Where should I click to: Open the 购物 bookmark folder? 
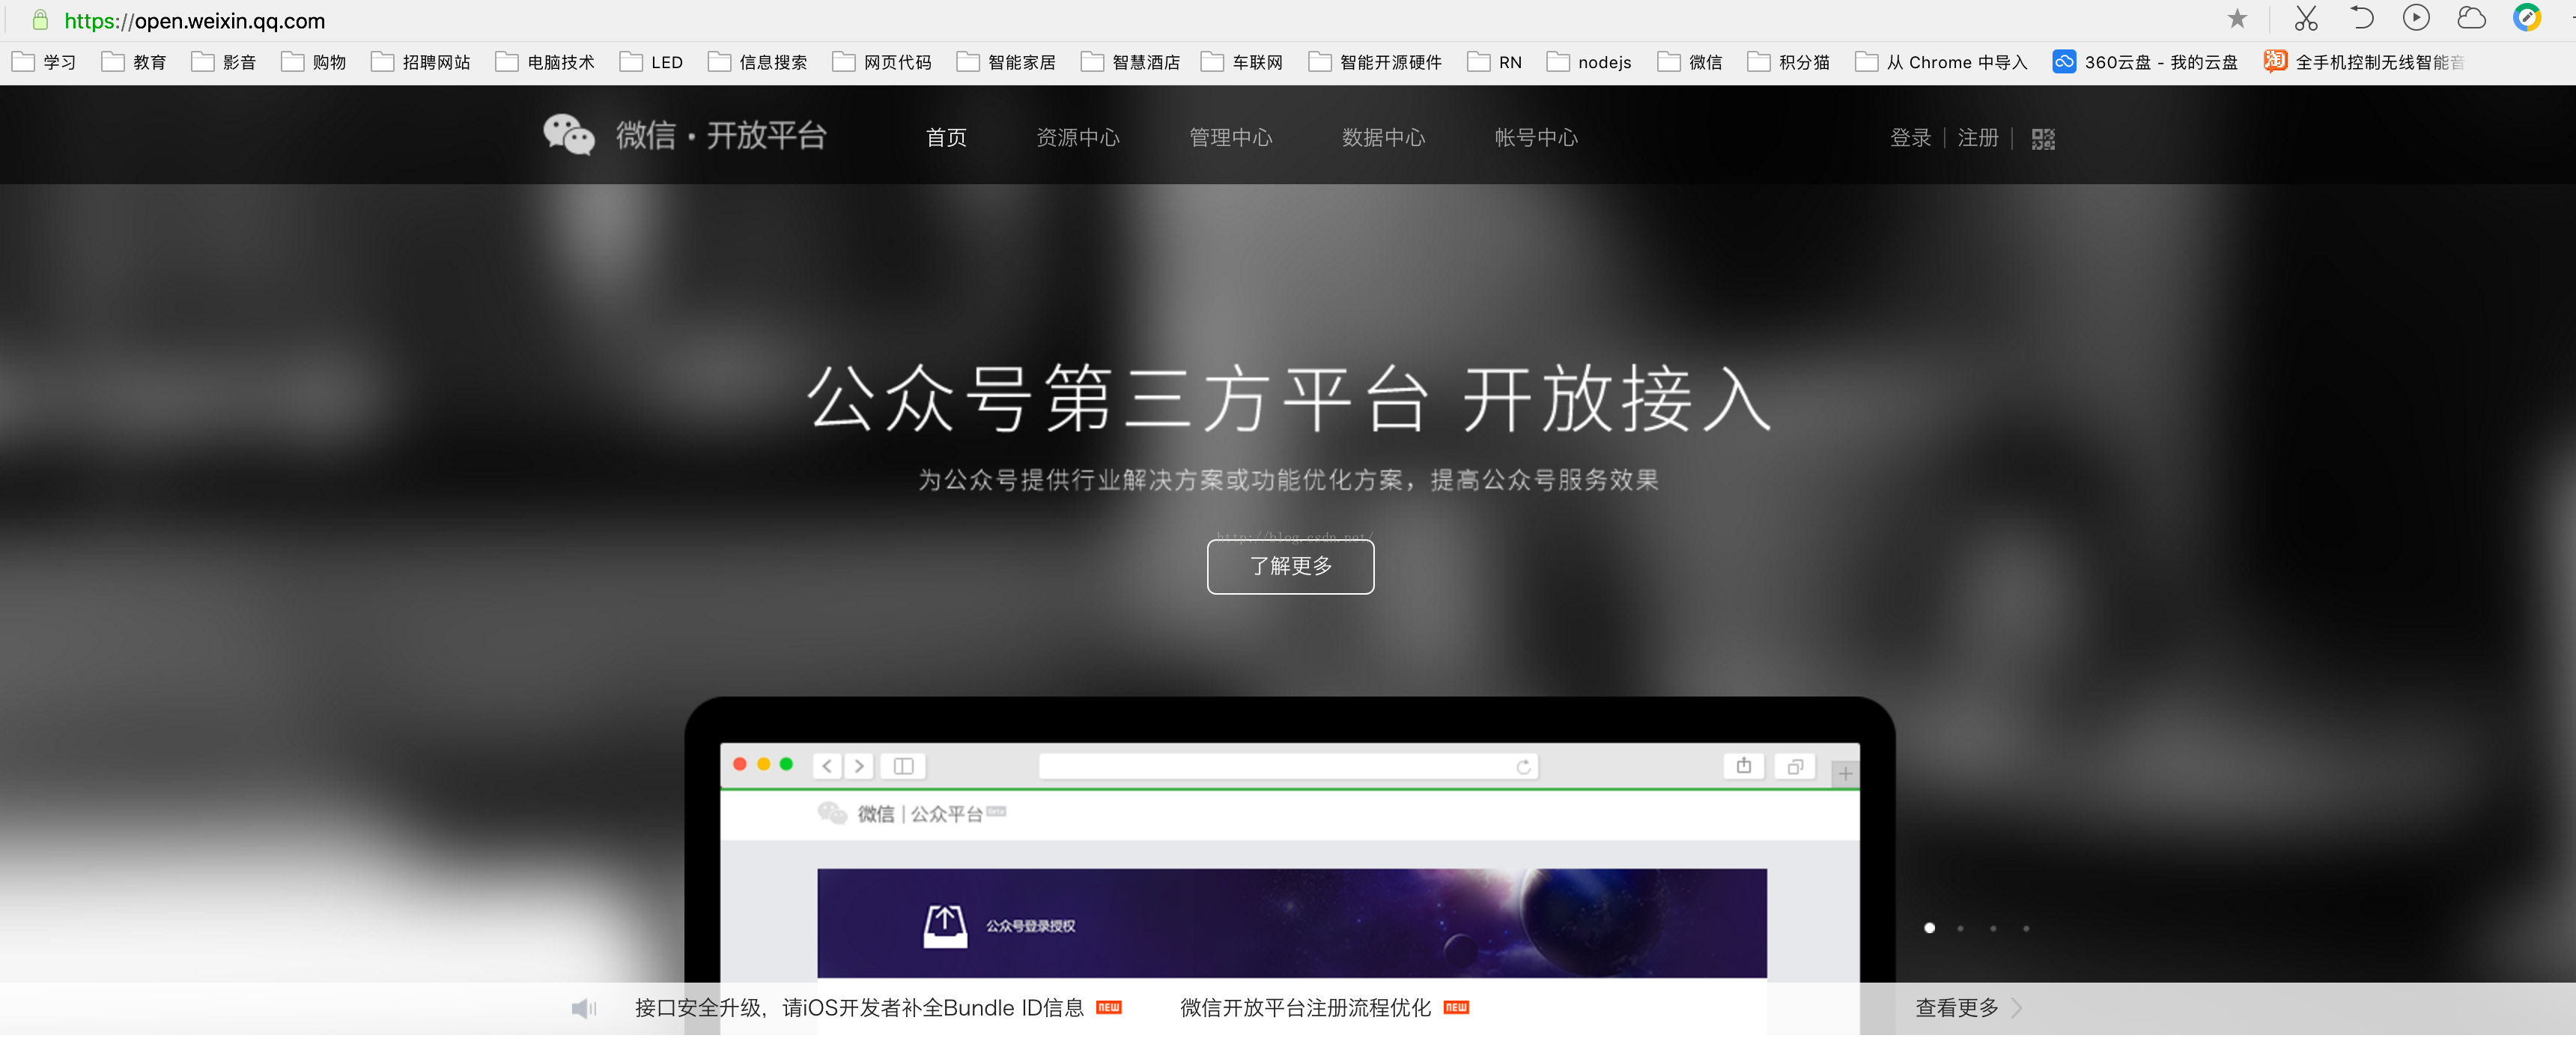point(314,62)
